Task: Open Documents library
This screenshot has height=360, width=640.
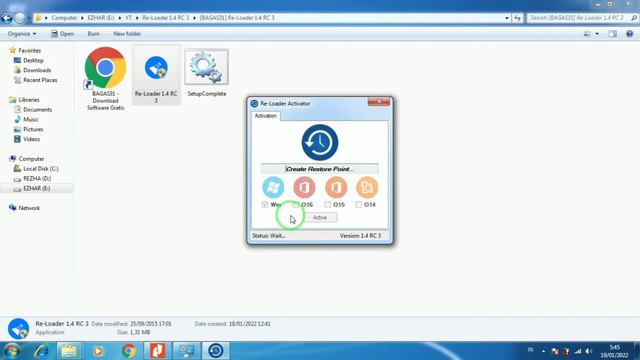Action: click(x=37, y=109)
